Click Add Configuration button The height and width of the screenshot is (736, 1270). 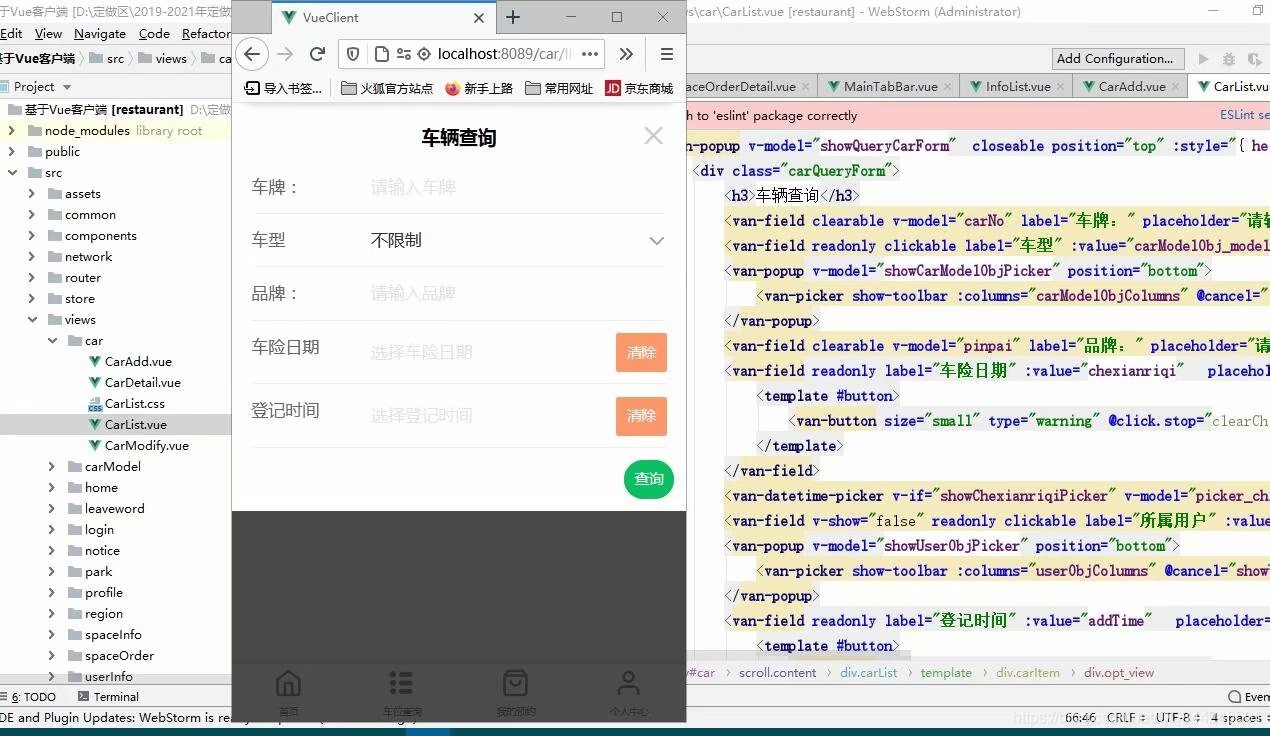pos(1118,58)
